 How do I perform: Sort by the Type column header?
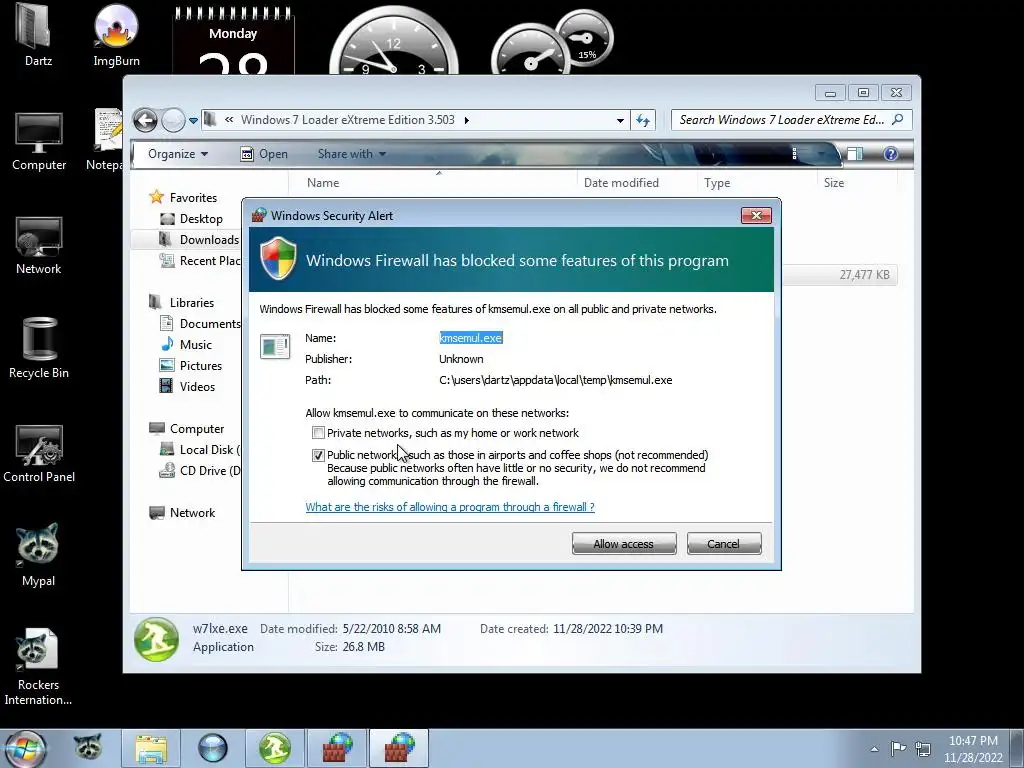pyautogui.click(x=717, y=183)
